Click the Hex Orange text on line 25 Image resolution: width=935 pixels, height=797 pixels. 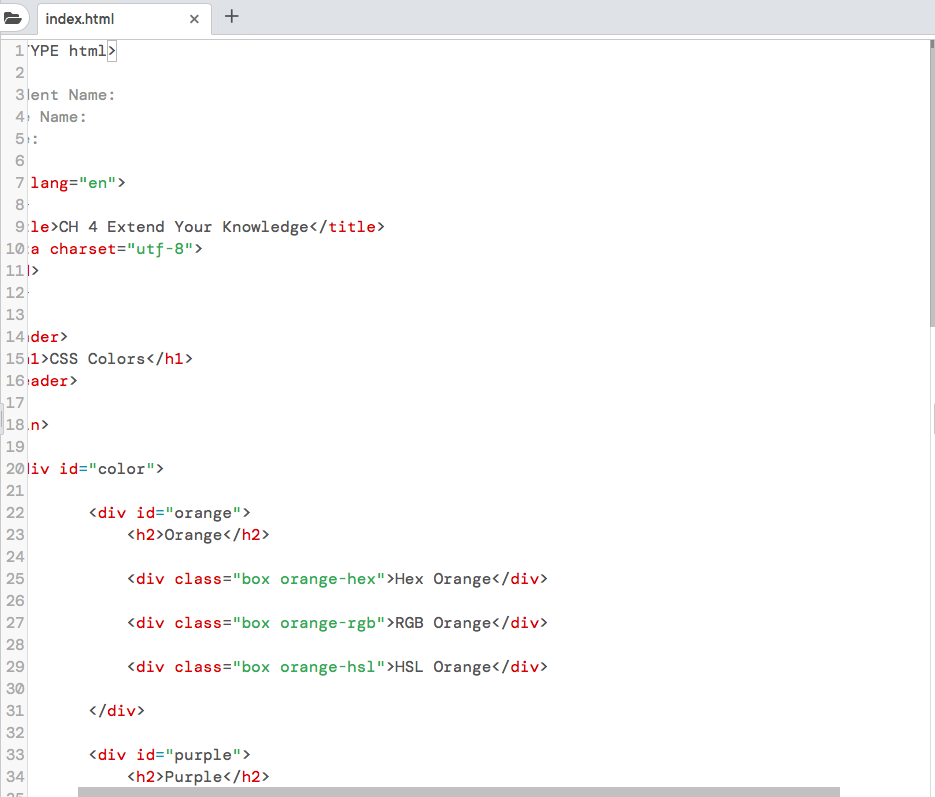[x=440, y=578]
